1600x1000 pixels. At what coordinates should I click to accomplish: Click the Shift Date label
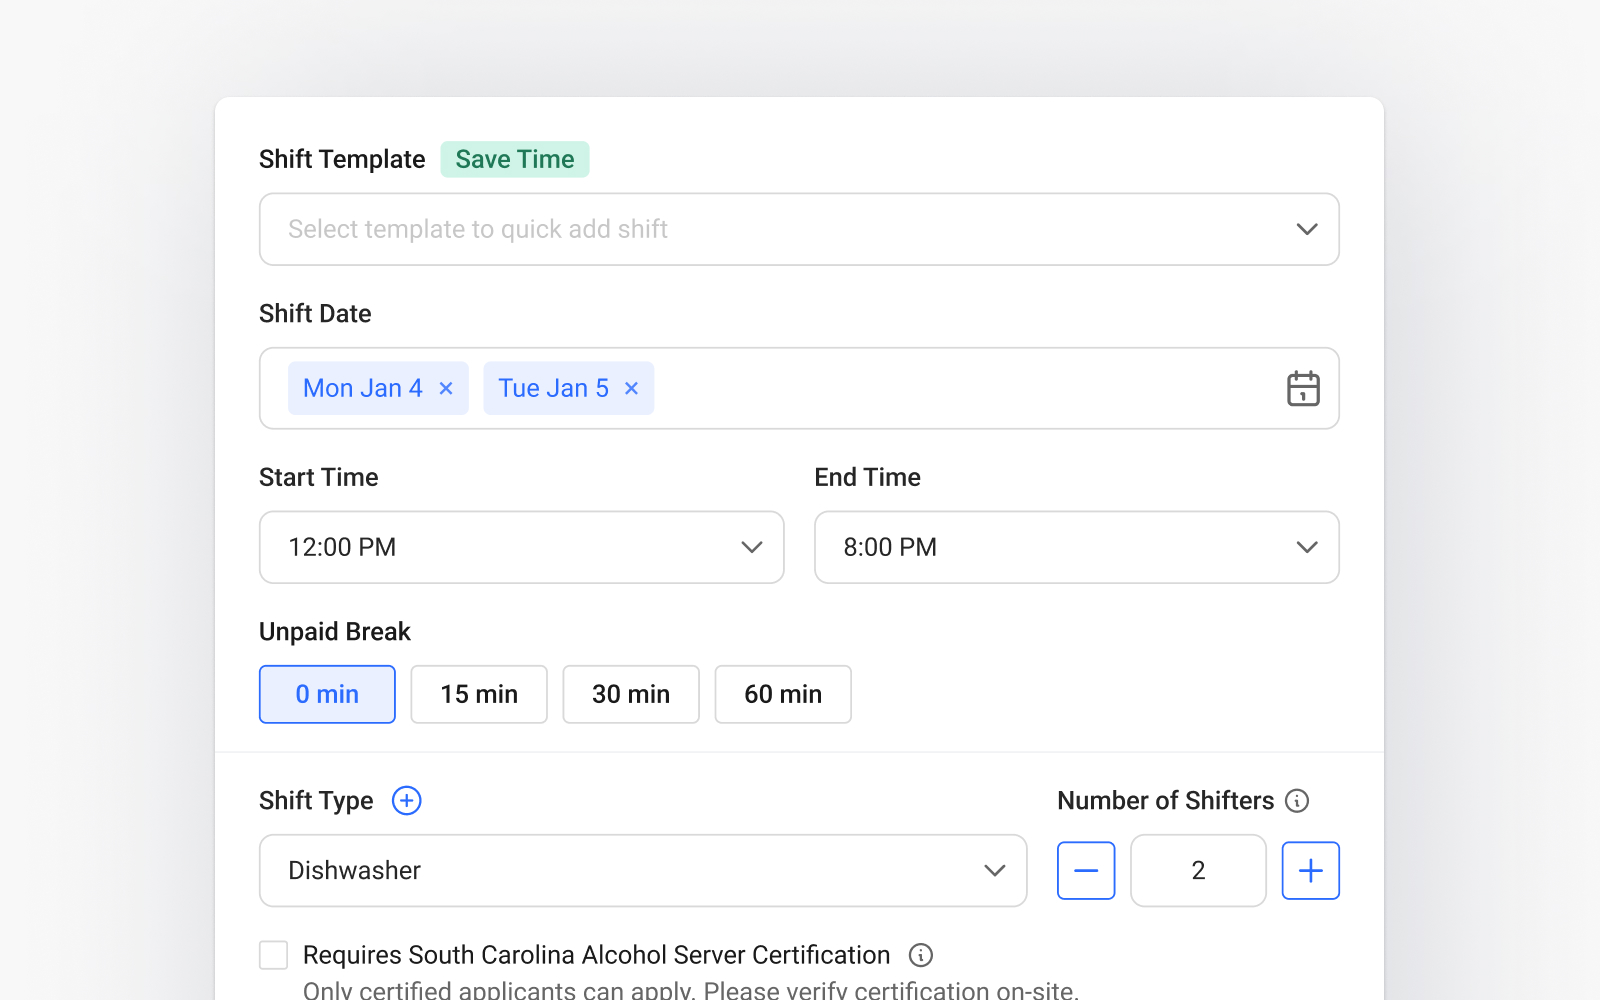[315, 313]
